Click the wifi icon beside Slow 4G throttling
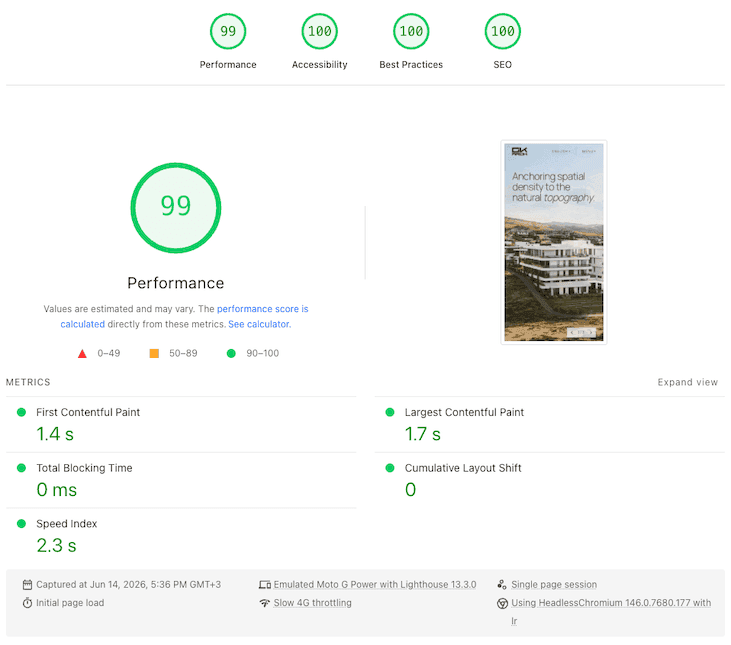Image resolution: width=731 pixels, height=645 pixels. [x=265, y=603]
